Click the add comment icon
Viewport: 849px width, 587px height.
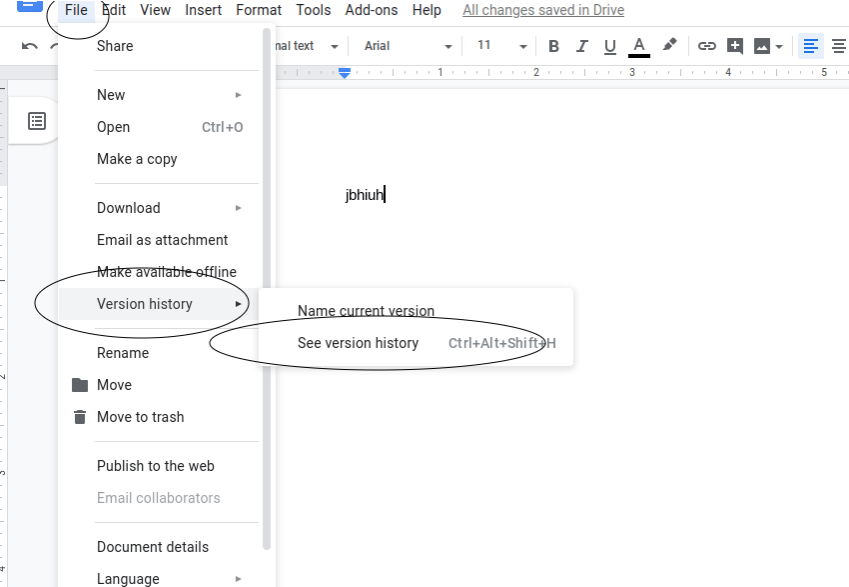pos(735,46)
